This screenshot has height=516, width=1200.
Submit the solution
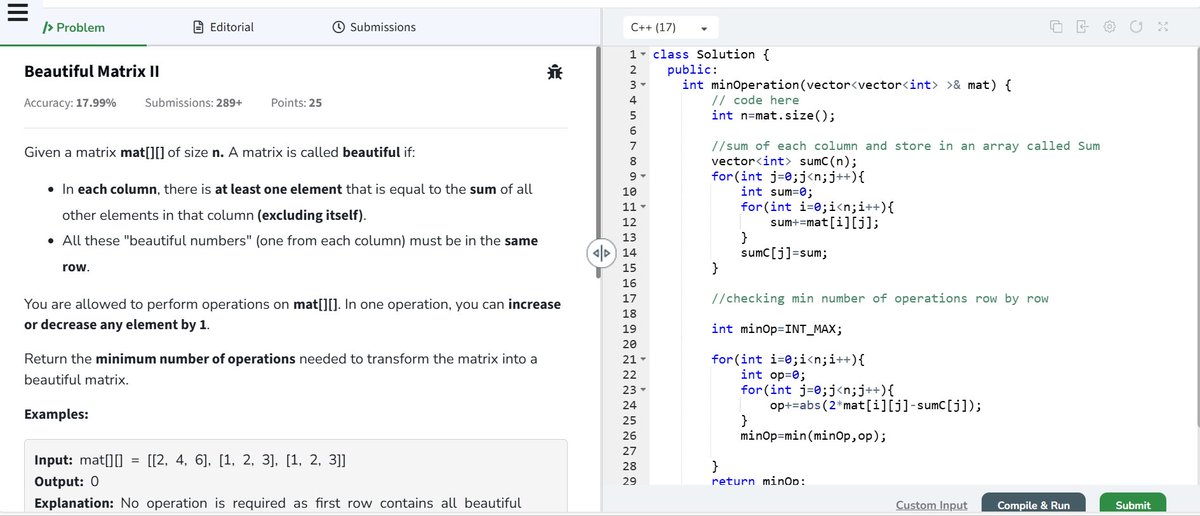coord(1132,505)
